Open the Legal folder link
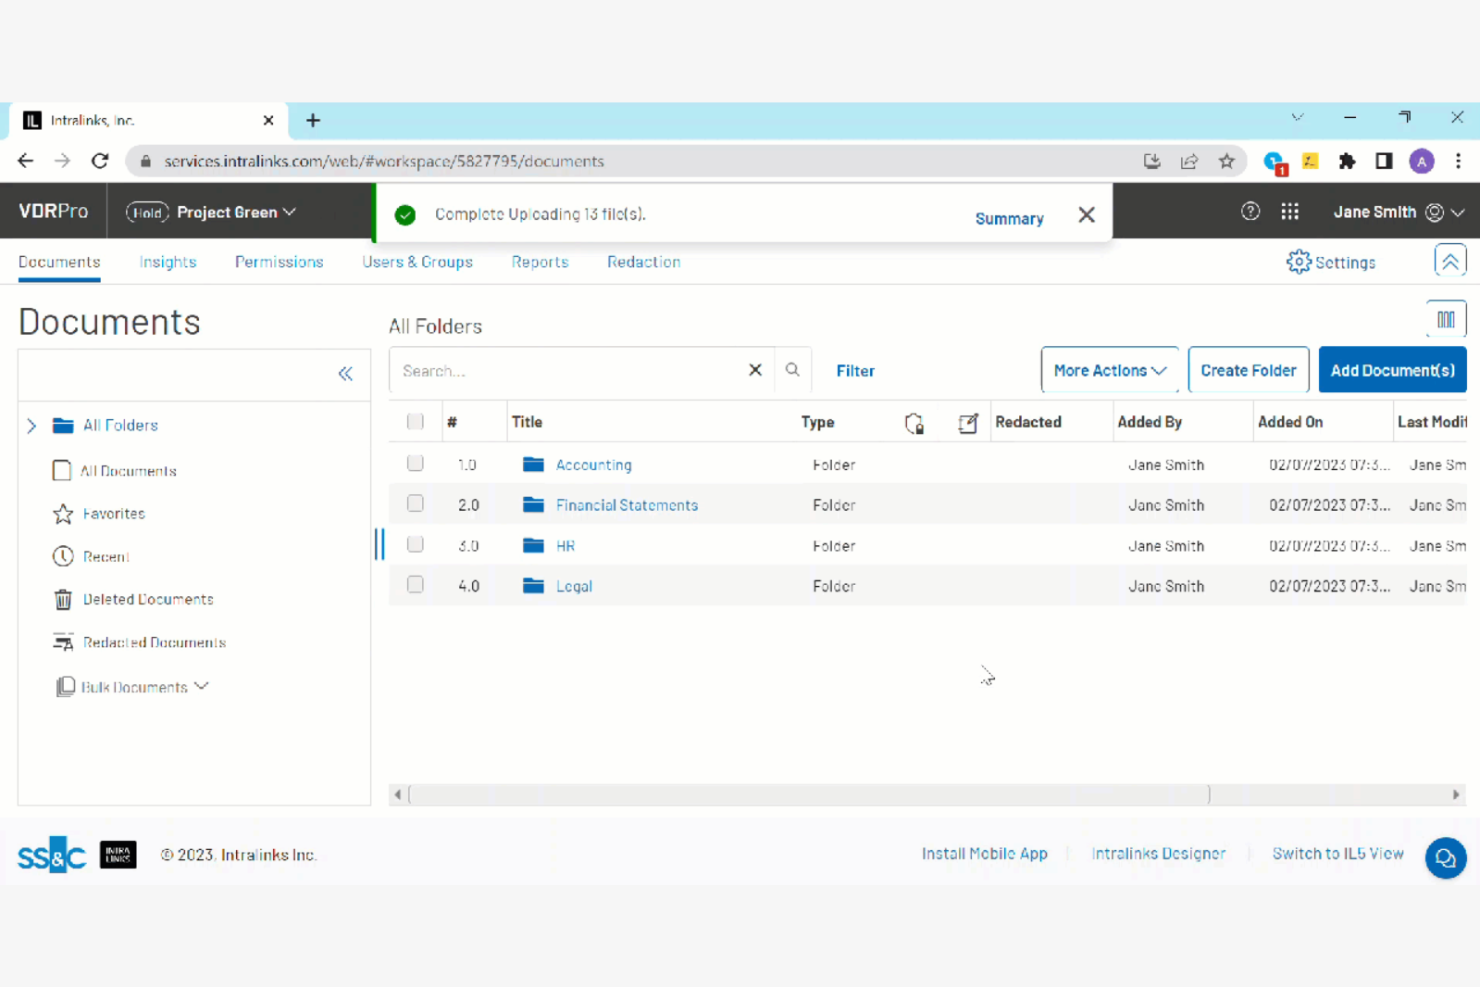 point(573,586)
